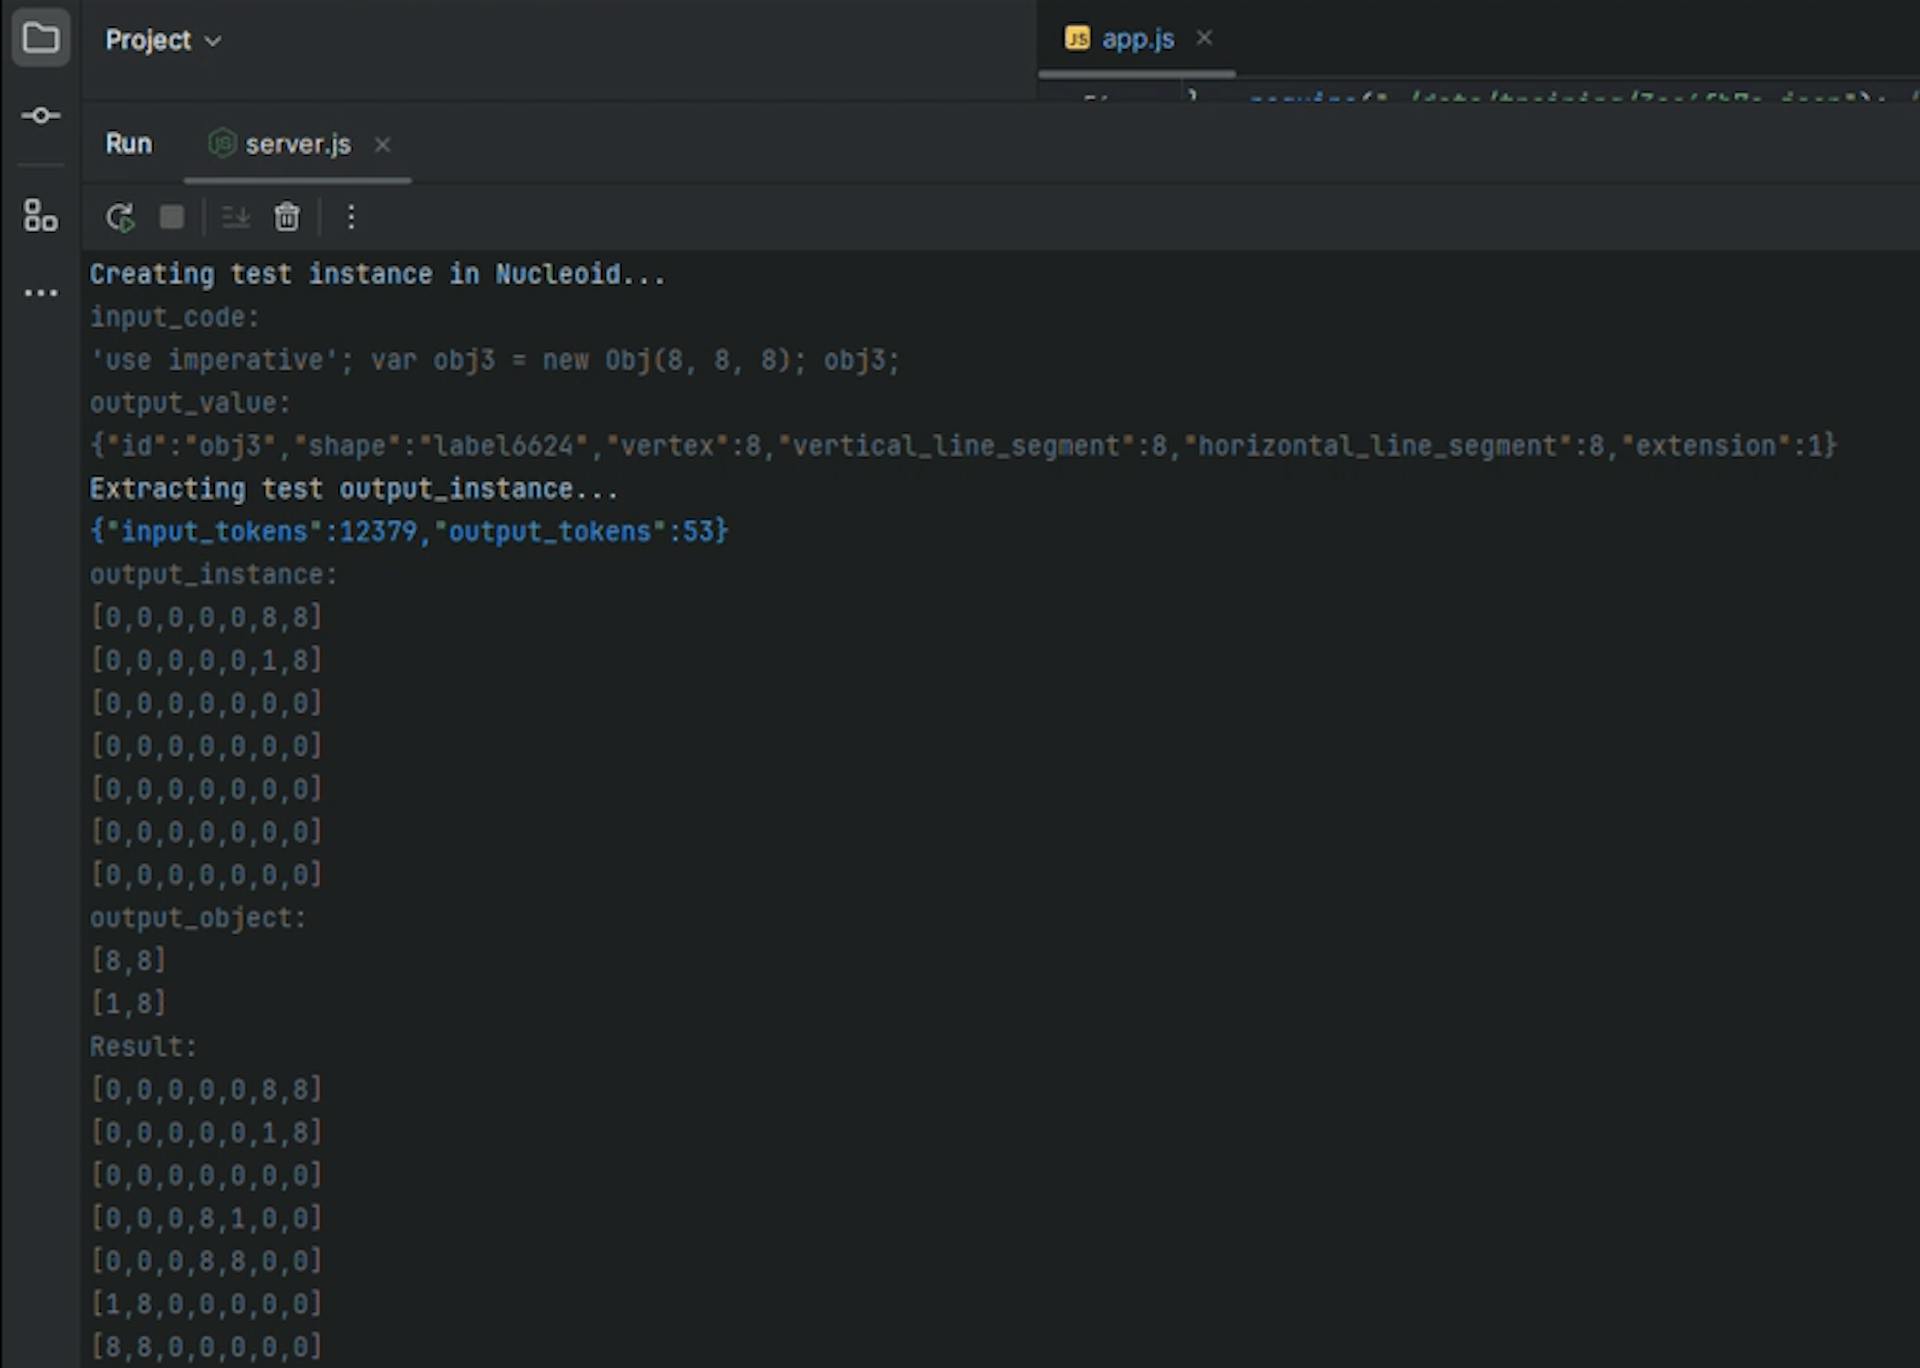This screenshot has width=1920, height=1368.
Task: Open the Project tool window folder icon
Action: click(40, 39)
